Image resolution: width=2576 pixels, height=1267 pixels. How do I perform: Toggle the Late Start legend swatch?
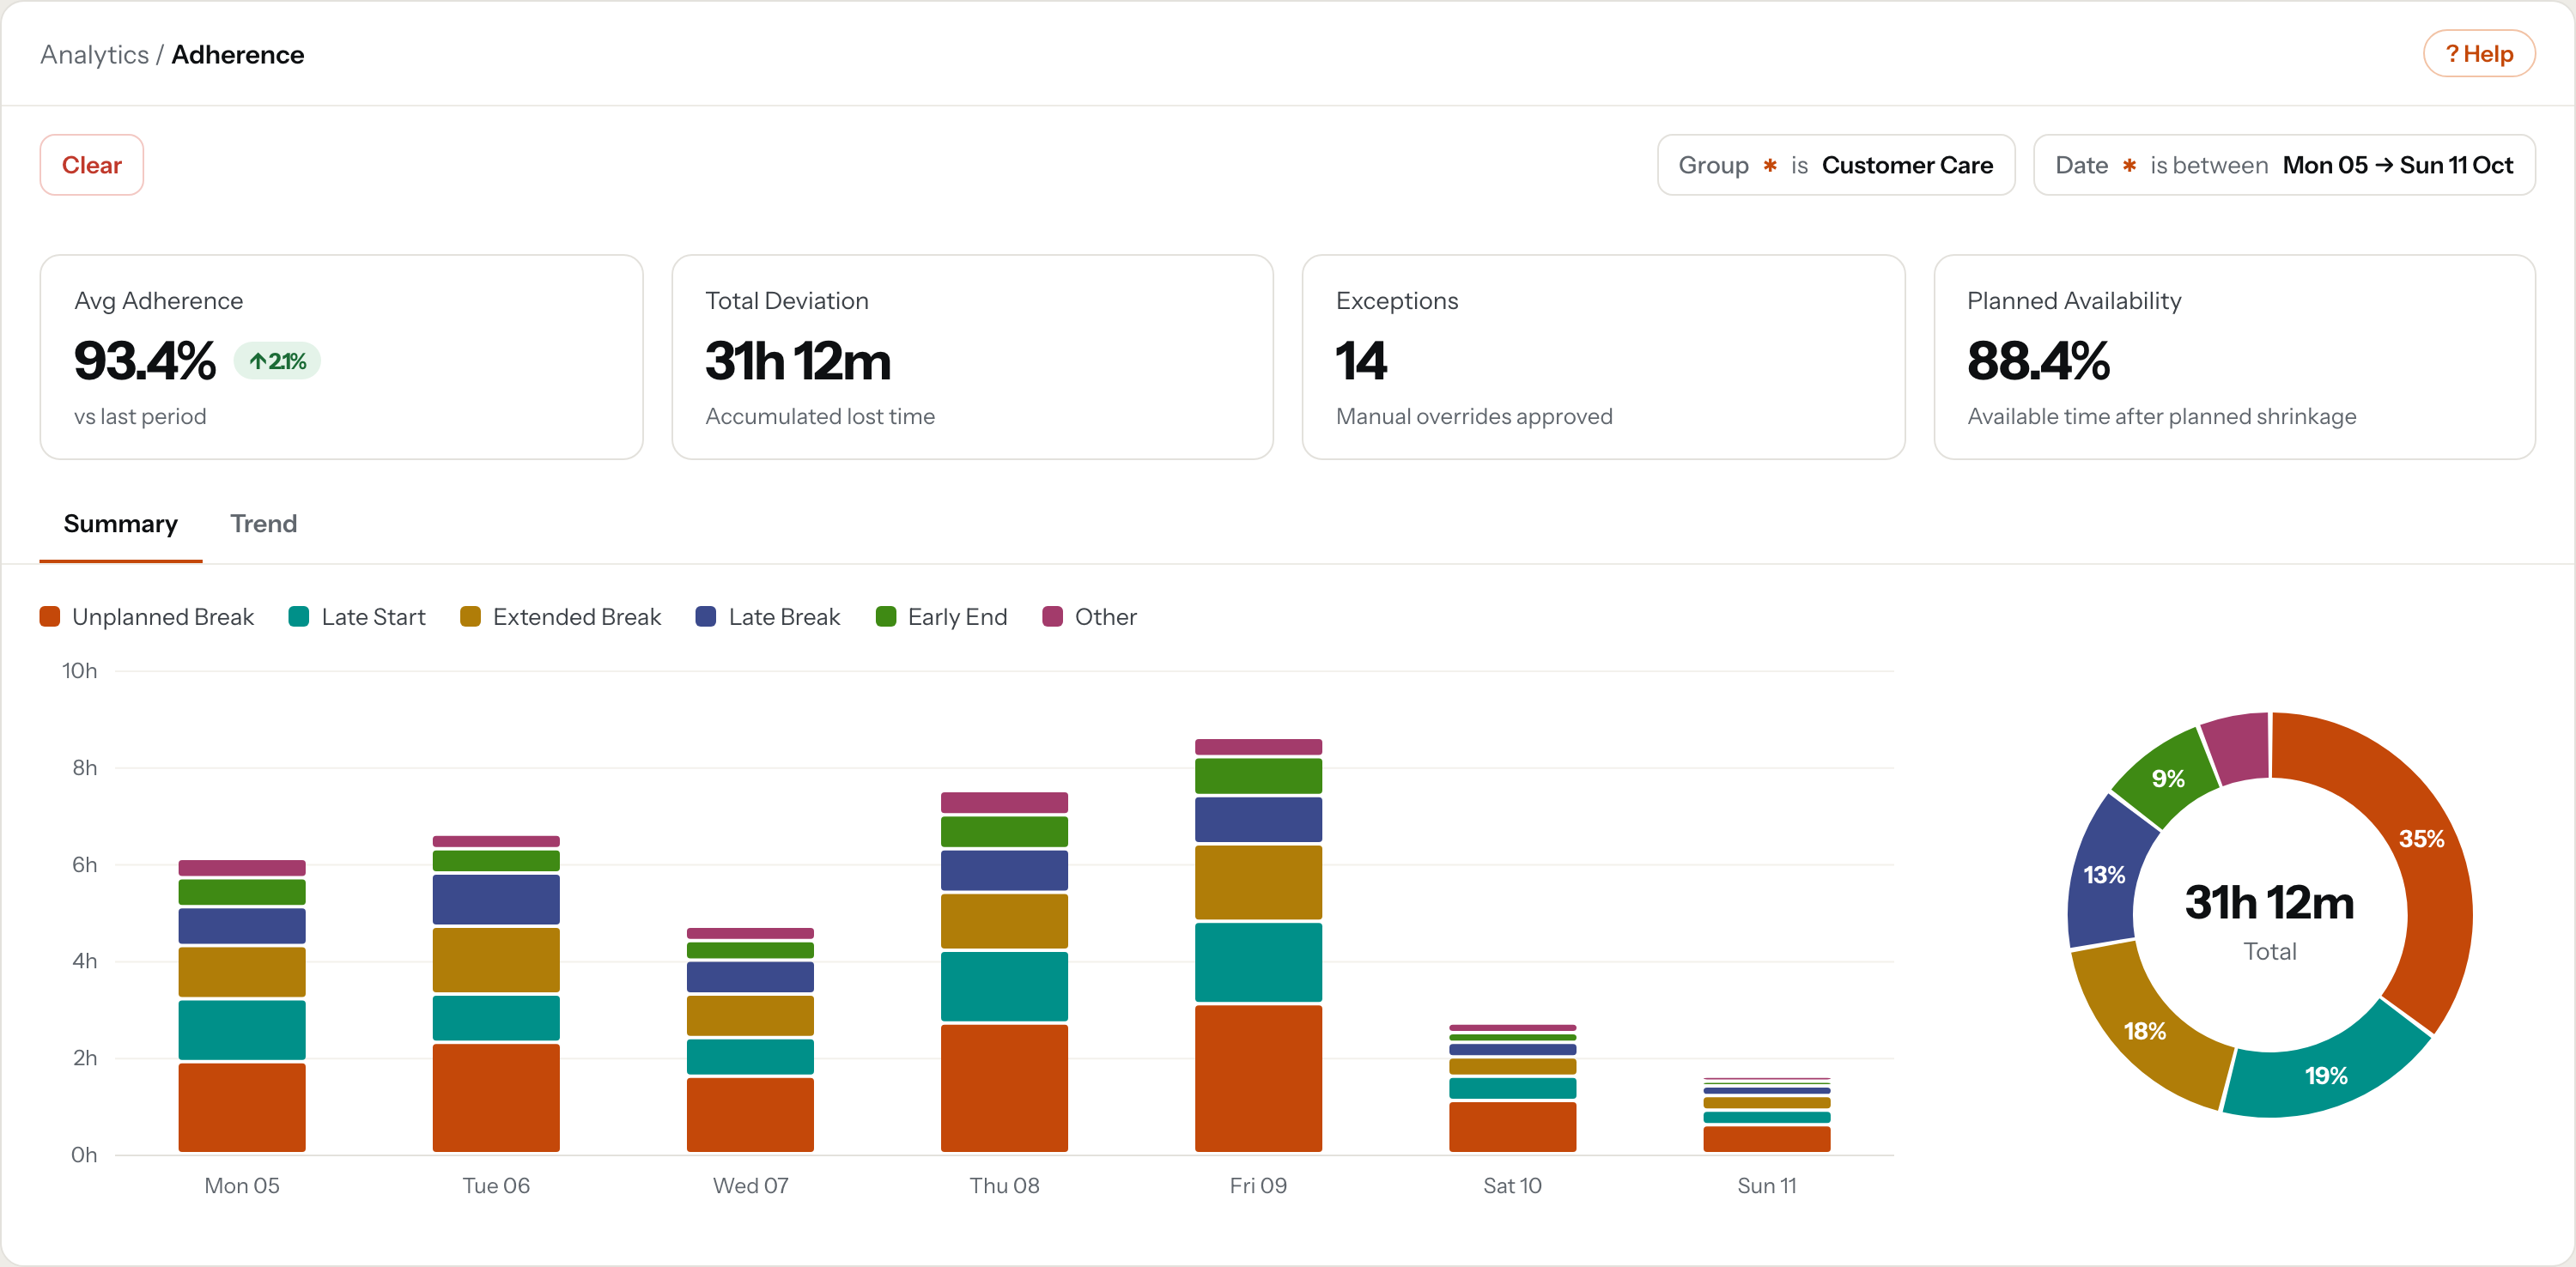pyautogui.click(x=299, y=617)
